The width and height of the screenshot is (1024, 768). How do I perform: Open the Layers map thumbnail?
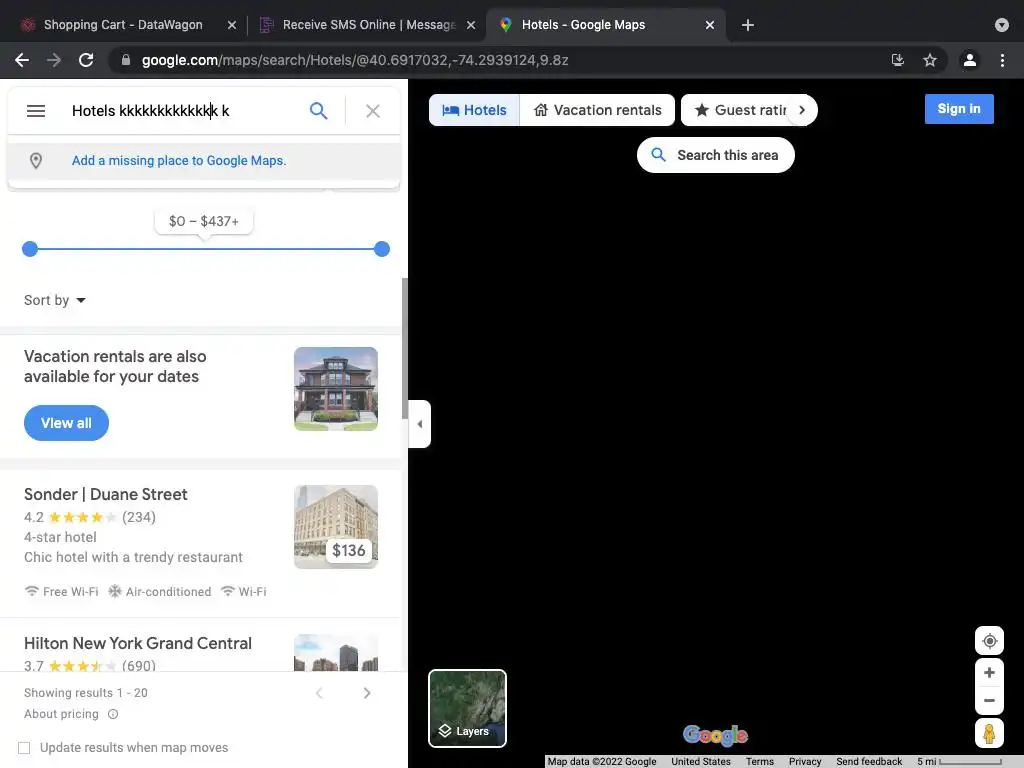(468, 708)
